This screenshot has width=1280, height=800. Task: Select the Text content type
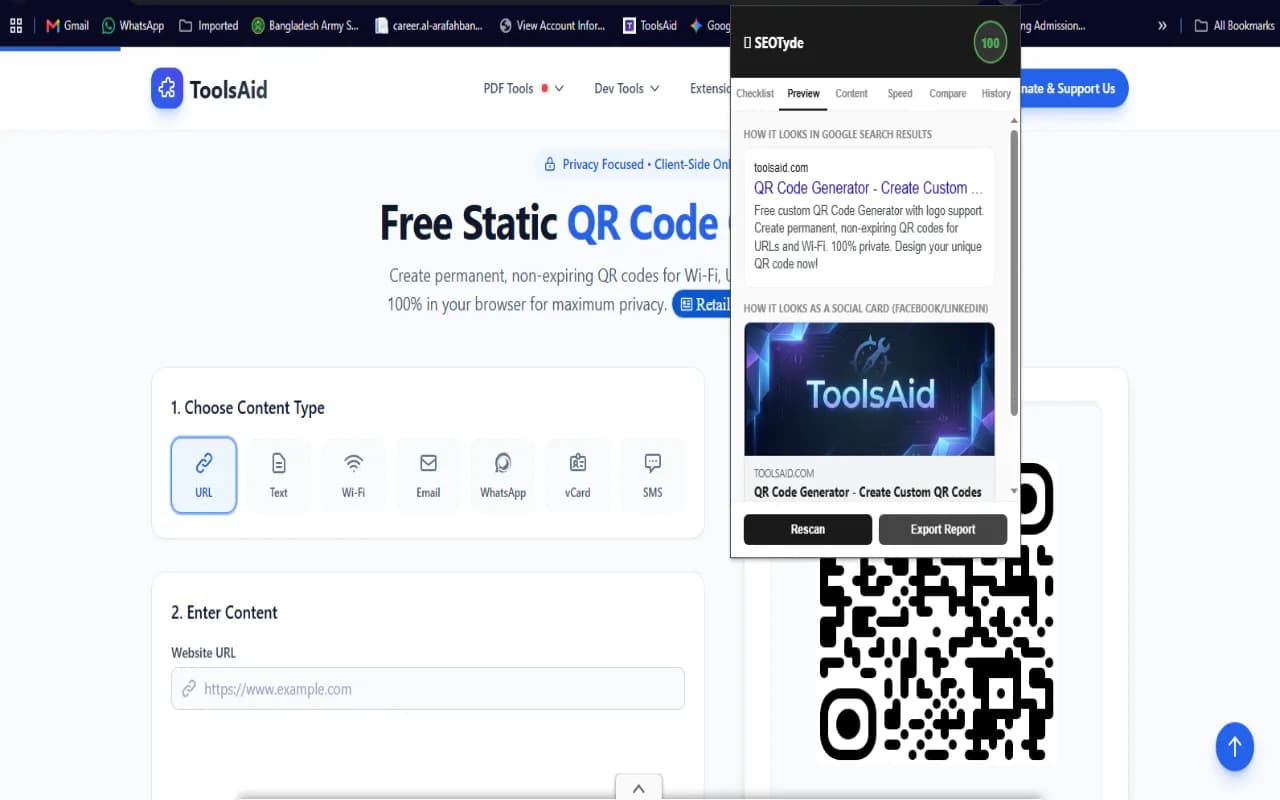click(x=278, y=475)
